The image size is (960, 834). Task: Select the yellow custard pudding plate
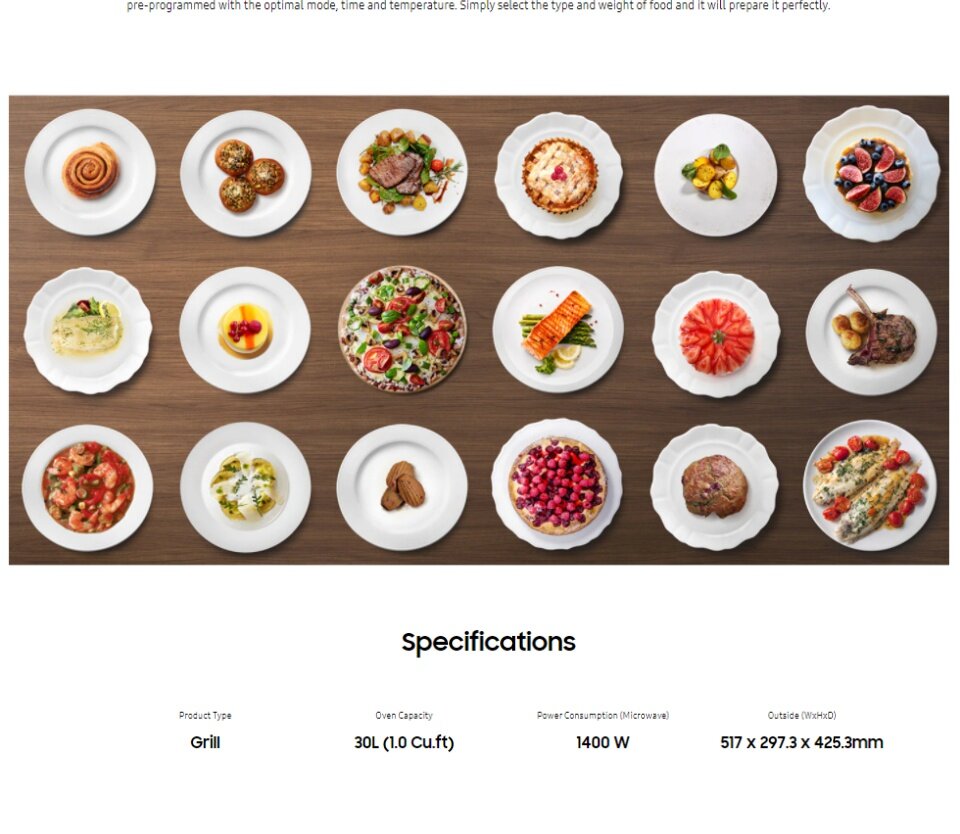click(245, 329)
